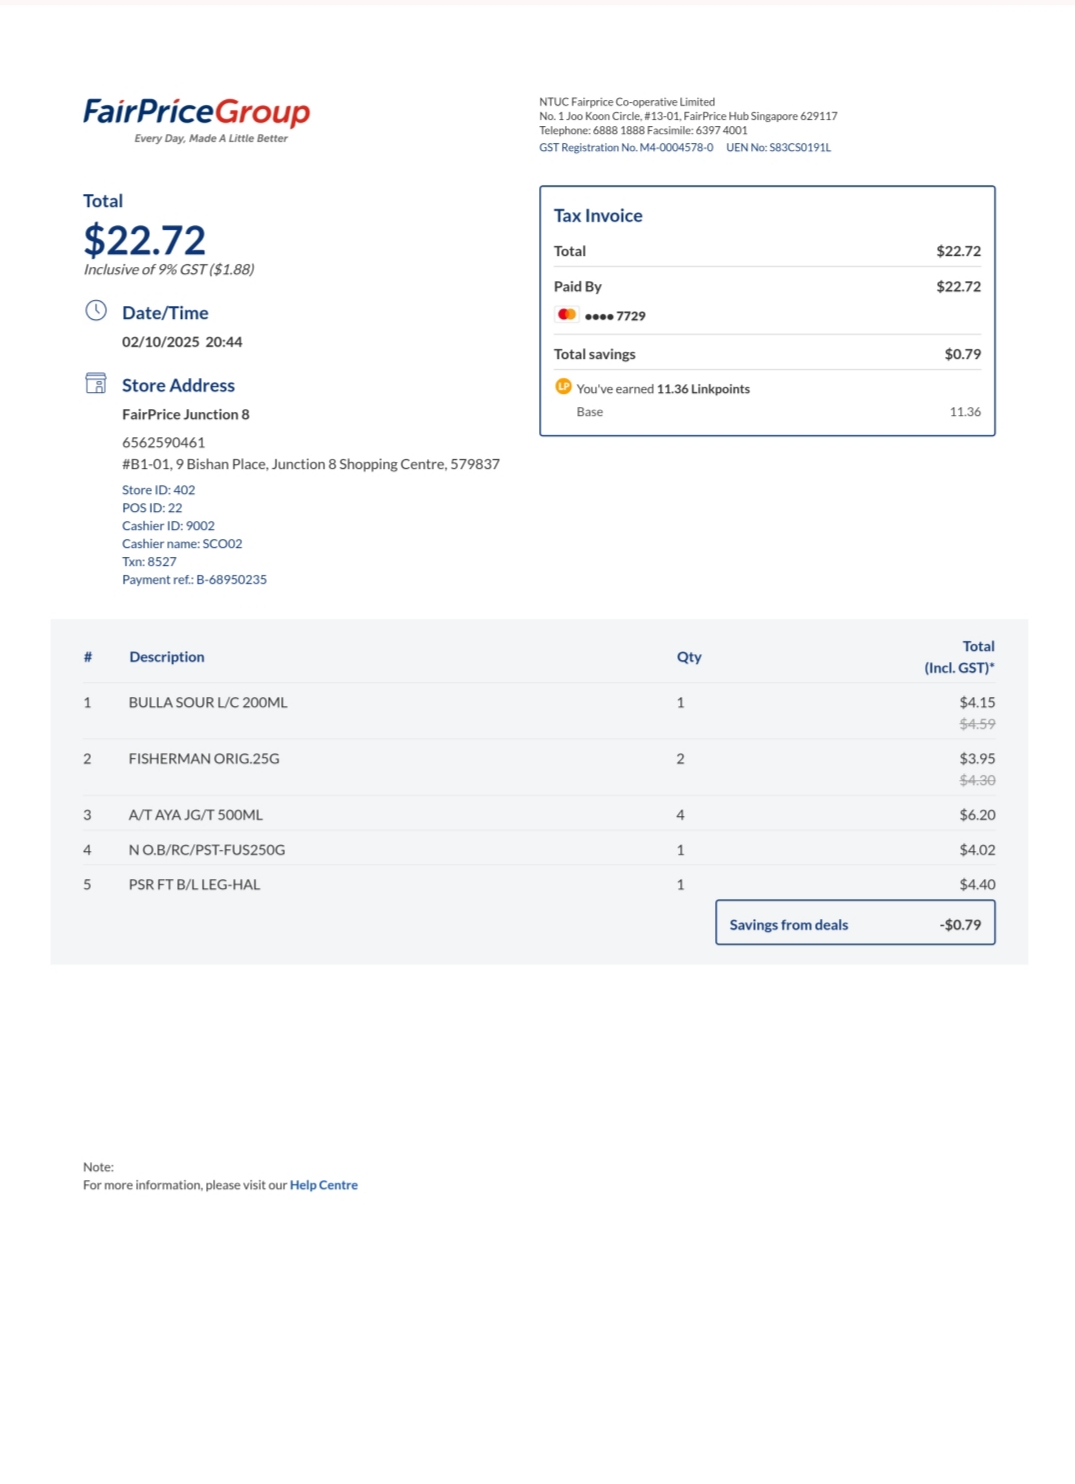Click the Store ID: 402 line
Screen dimensions: 1075x1484
click(158, 490)
